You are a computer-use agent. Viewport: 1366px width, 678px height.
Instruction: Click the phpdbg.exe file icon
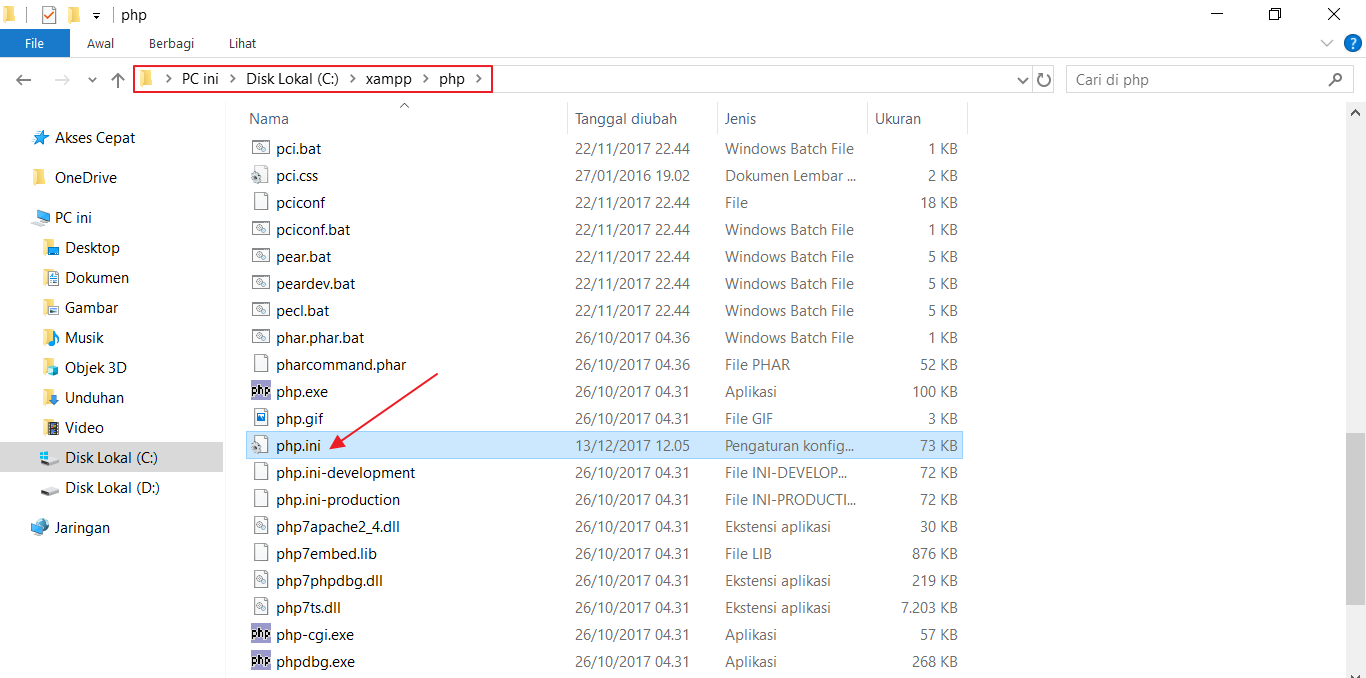pyautogui.click(x=260, y=661)
